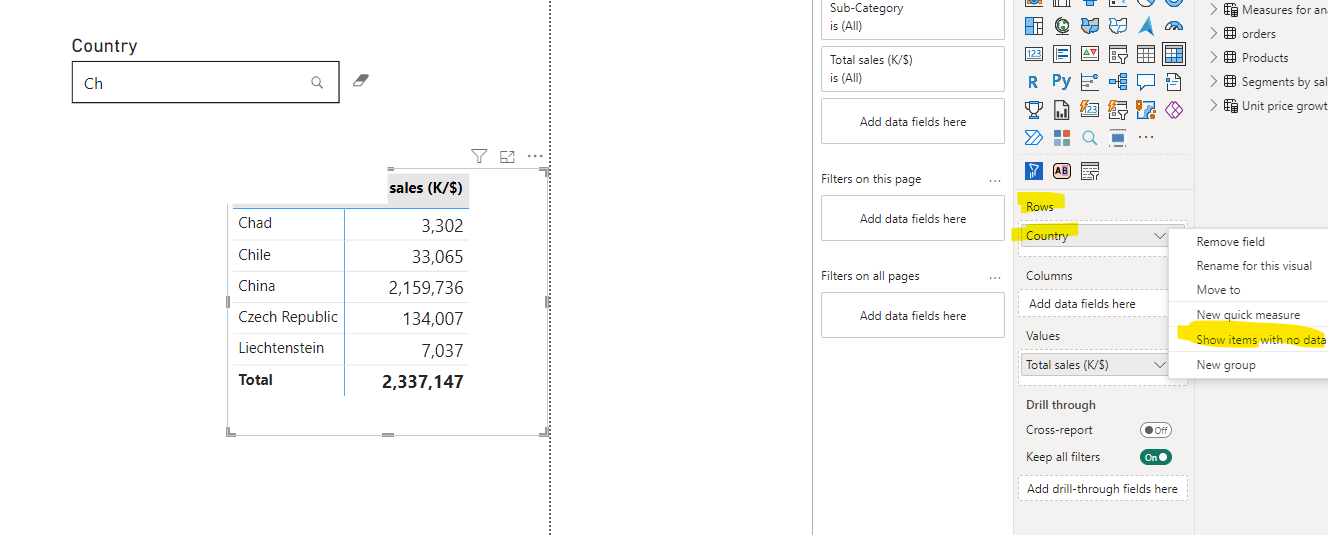Select the Map globe visualization icon
The height and width of the screenshot is (535, 1328).
pos(1062,26)
